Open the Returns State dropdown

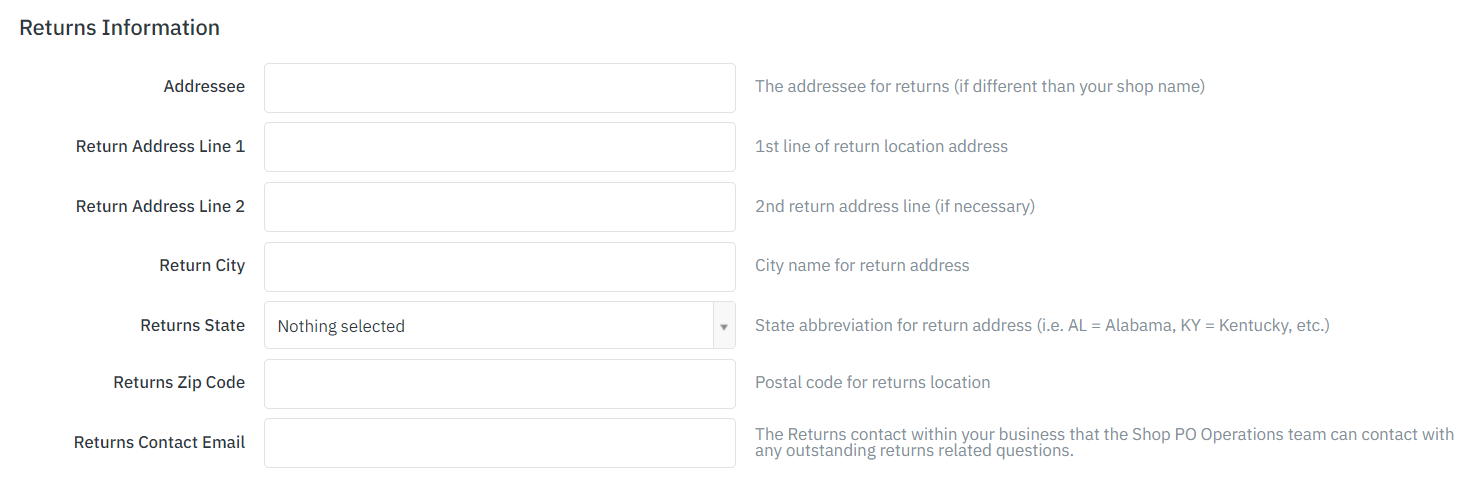(x=488, y=326)
